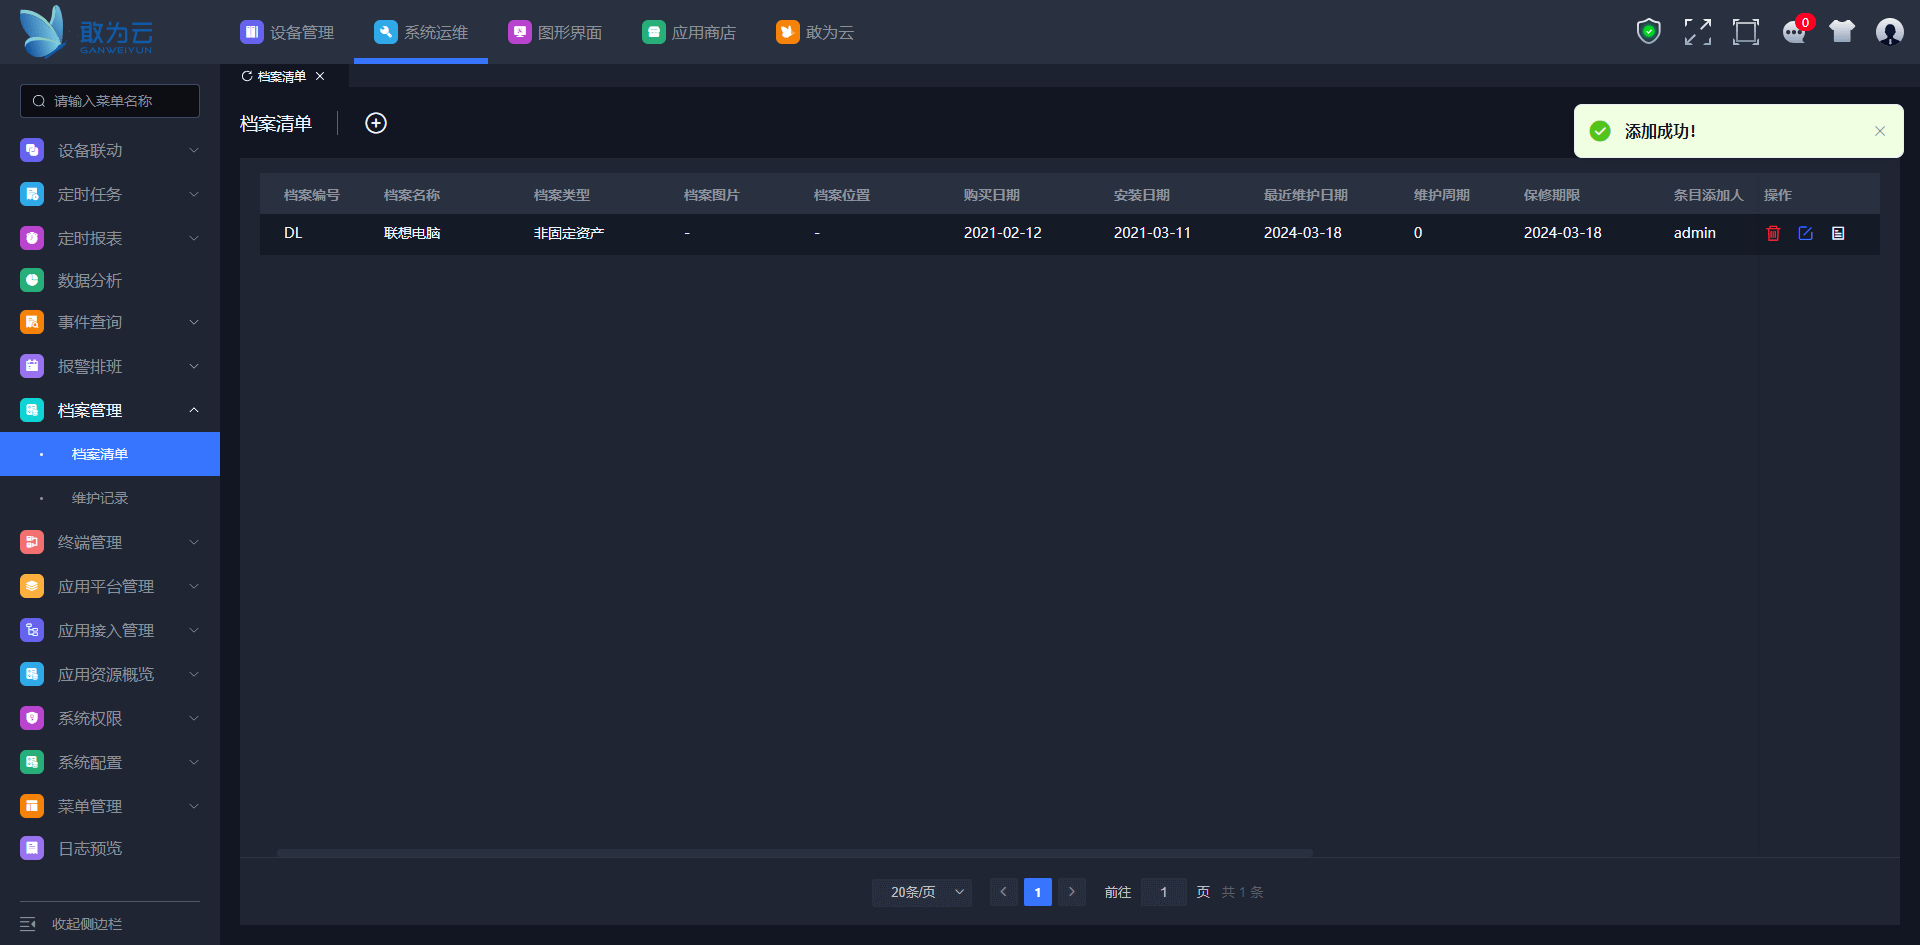View details of DL archive
1920x945 pixels.
point(1838,233)
